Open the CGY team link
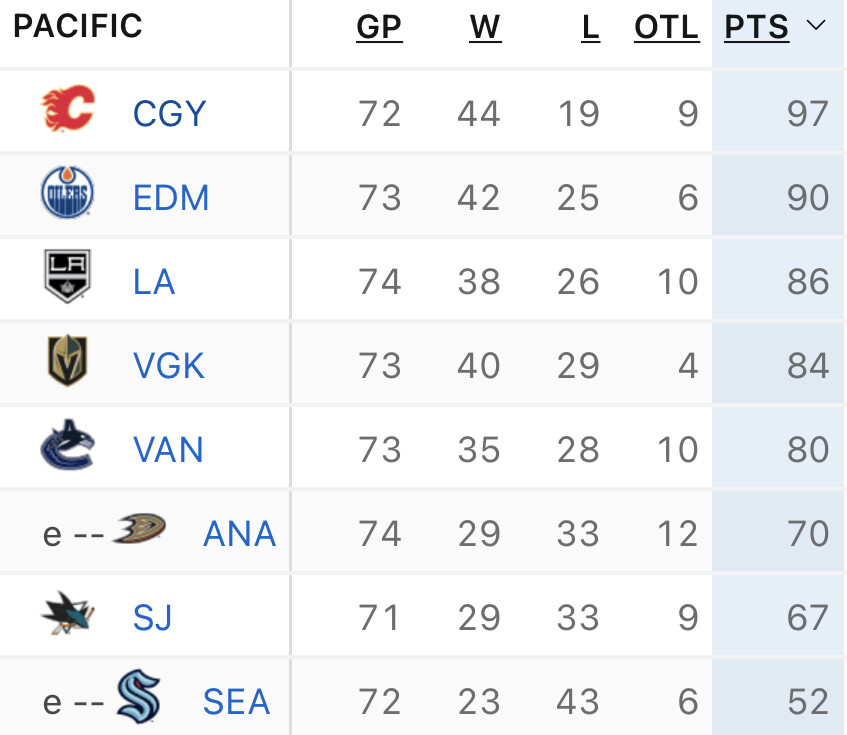This screenshot has height=735, width=847. click(x=170, y=114)
